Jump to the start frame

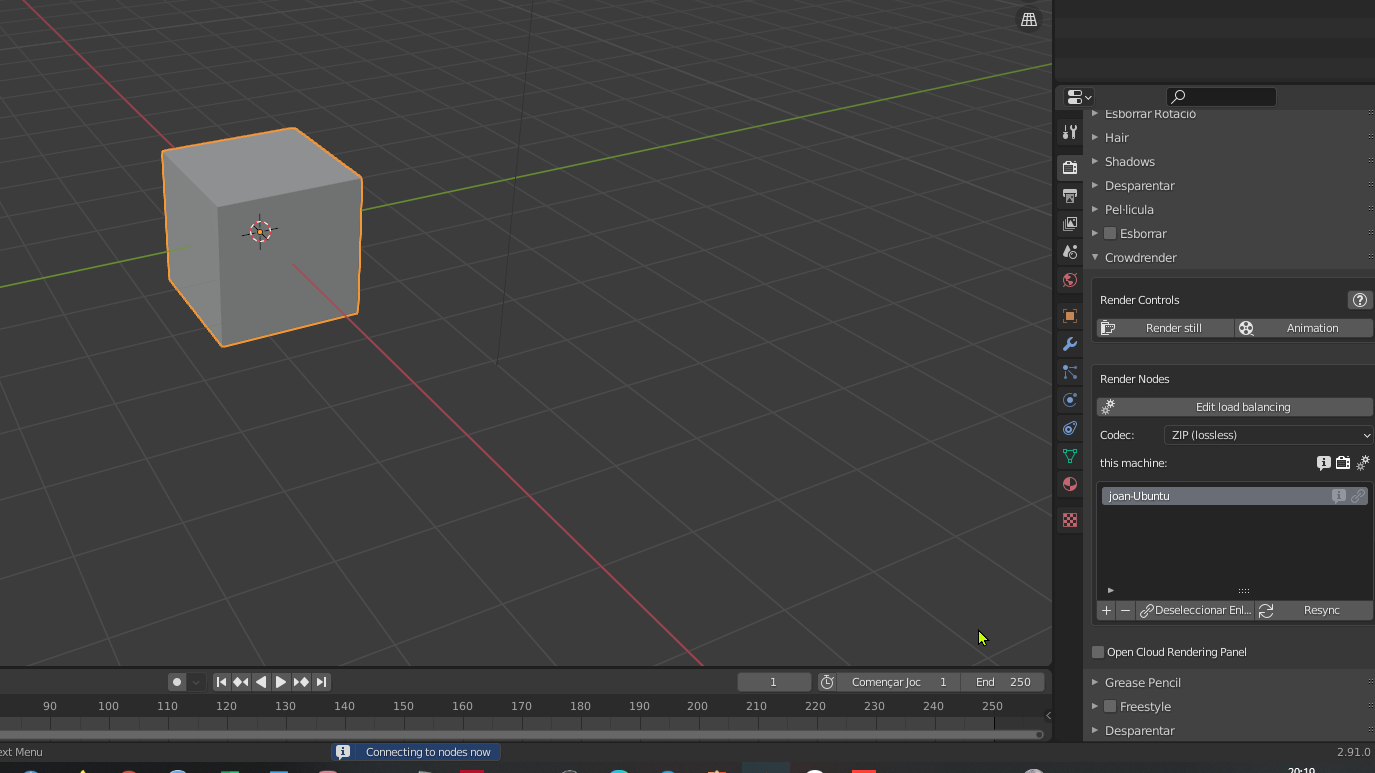(222, 682)
